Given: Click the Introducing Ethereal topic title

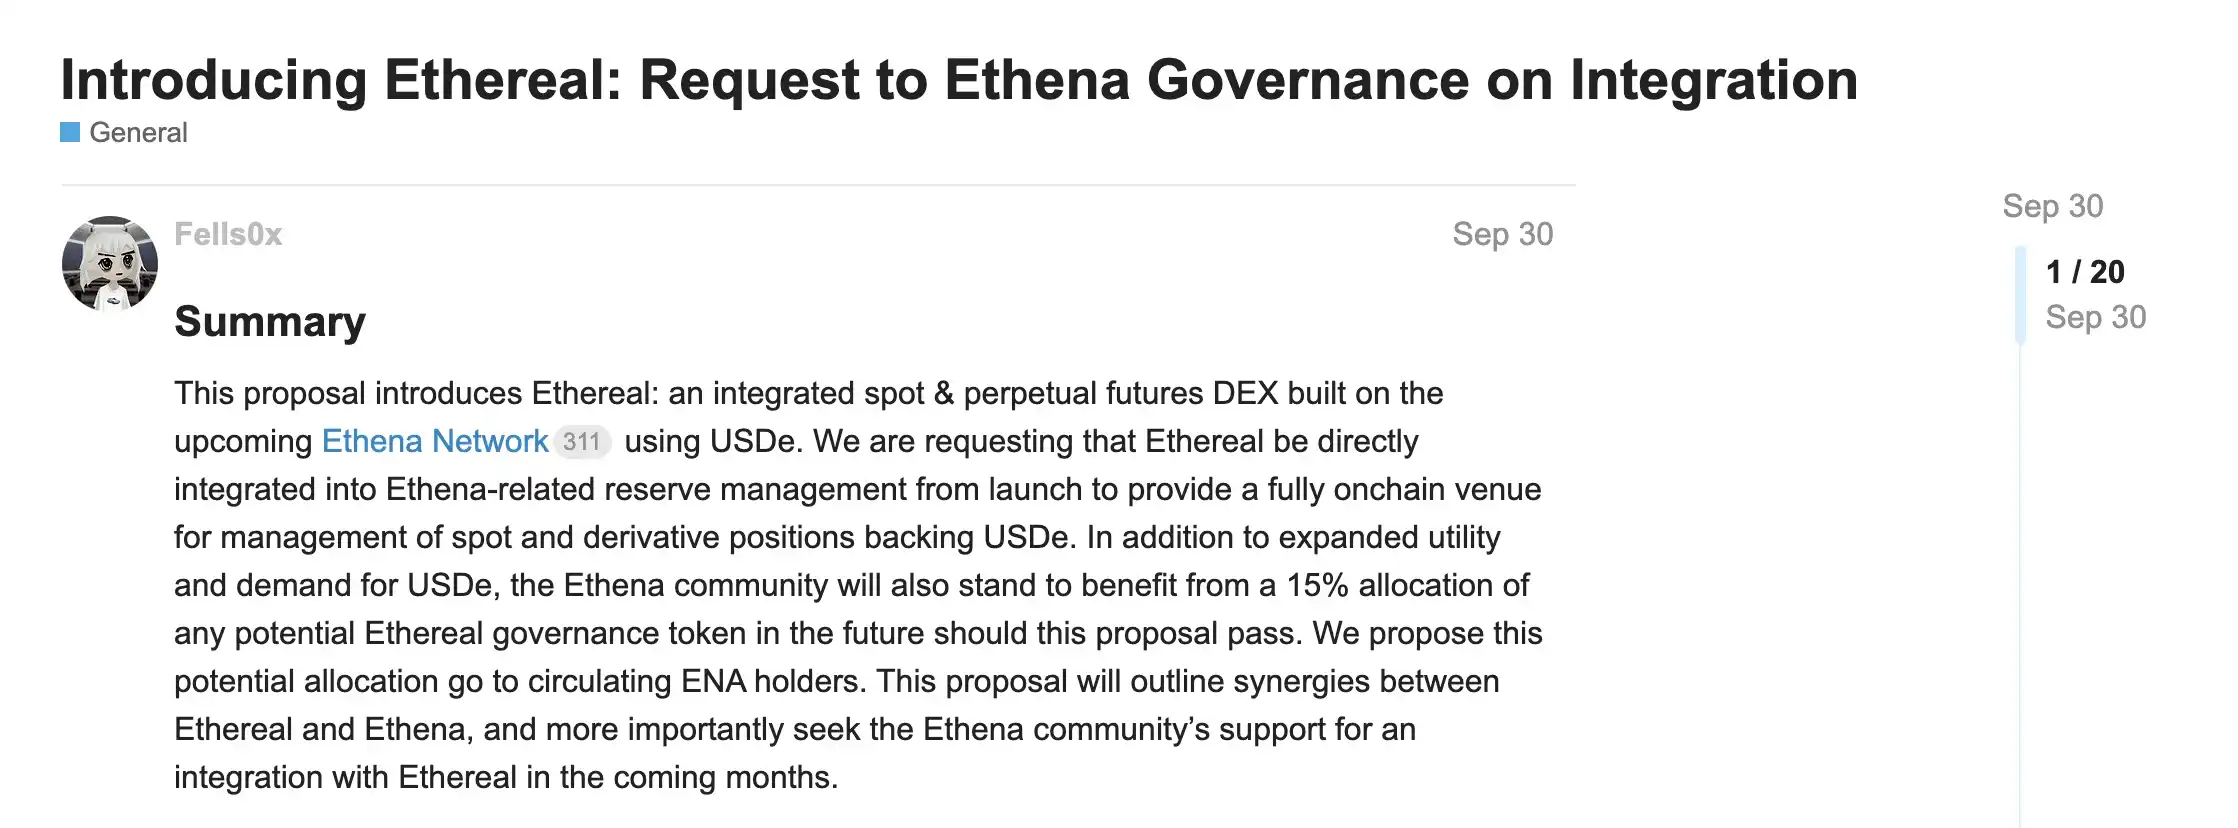Looking at the screenshot, I should pyautogui.click(x=959, y=80).
